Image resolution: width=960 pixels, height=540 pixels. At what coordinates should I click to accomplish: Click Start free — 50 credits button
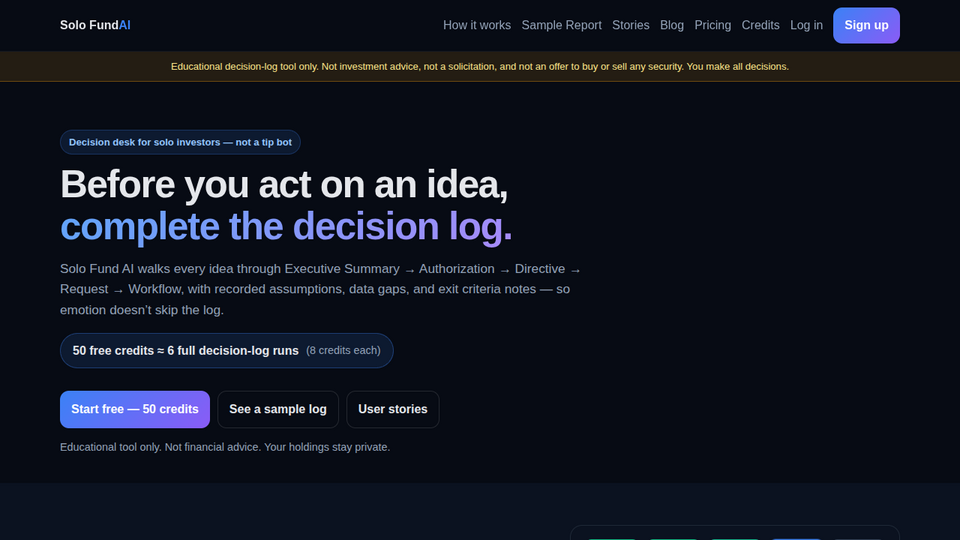point(135,409)
